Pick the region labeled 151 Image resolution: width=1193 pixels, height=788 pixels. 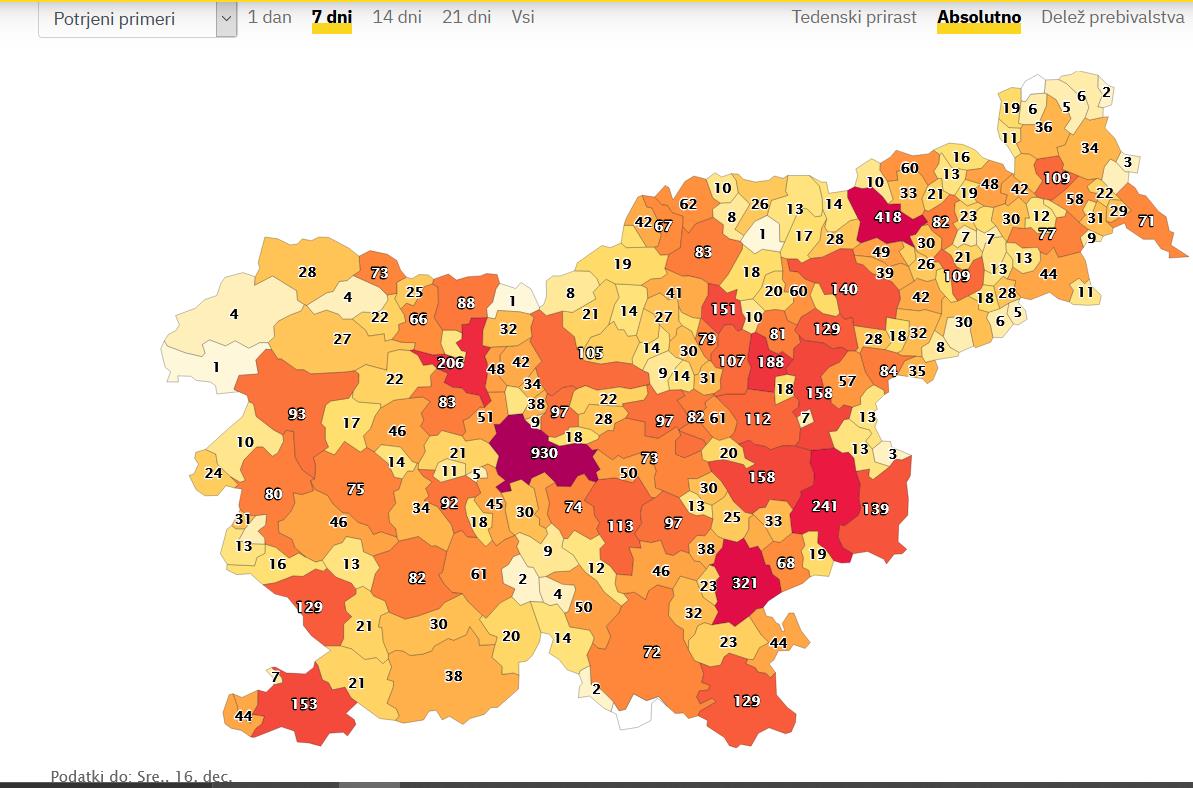coord(723,309)
